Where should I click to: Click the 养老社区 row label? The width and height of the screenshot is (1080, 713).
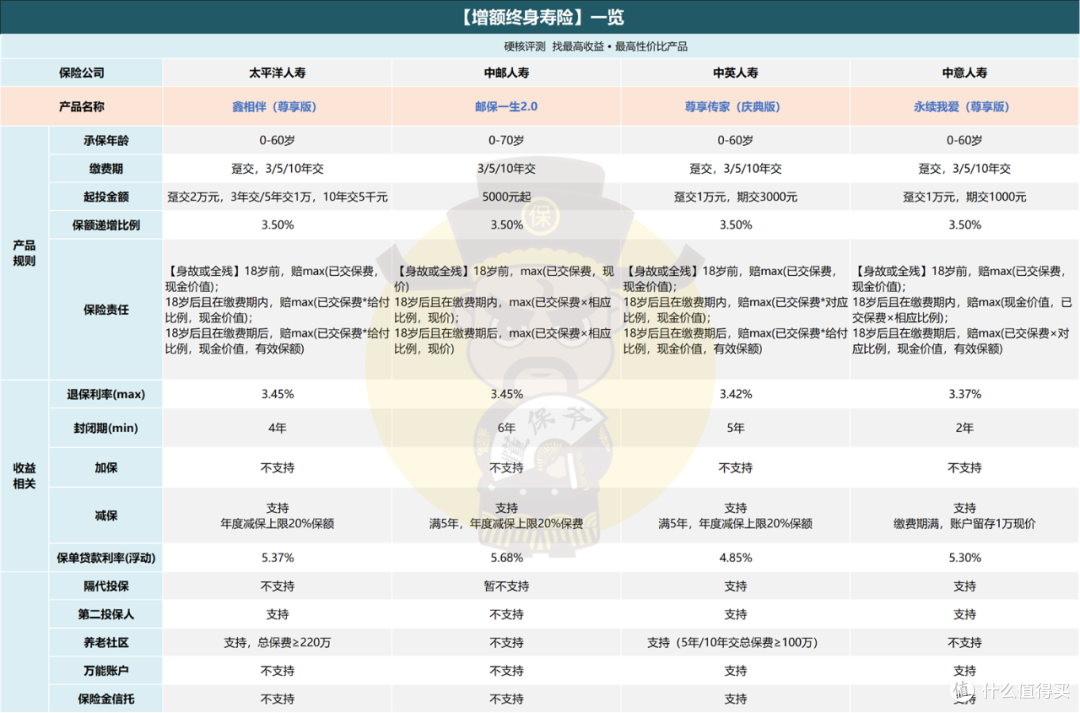coord(106,643)
